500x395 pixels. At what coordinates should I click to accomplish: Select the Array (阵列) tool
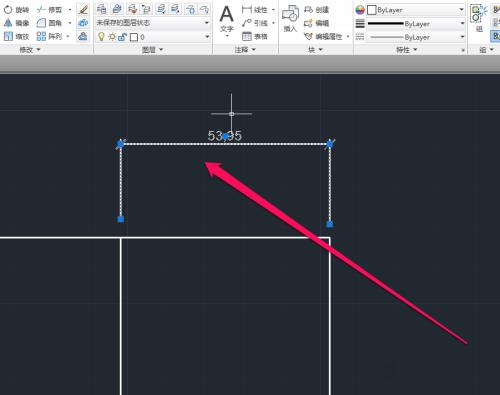point(50,36)
